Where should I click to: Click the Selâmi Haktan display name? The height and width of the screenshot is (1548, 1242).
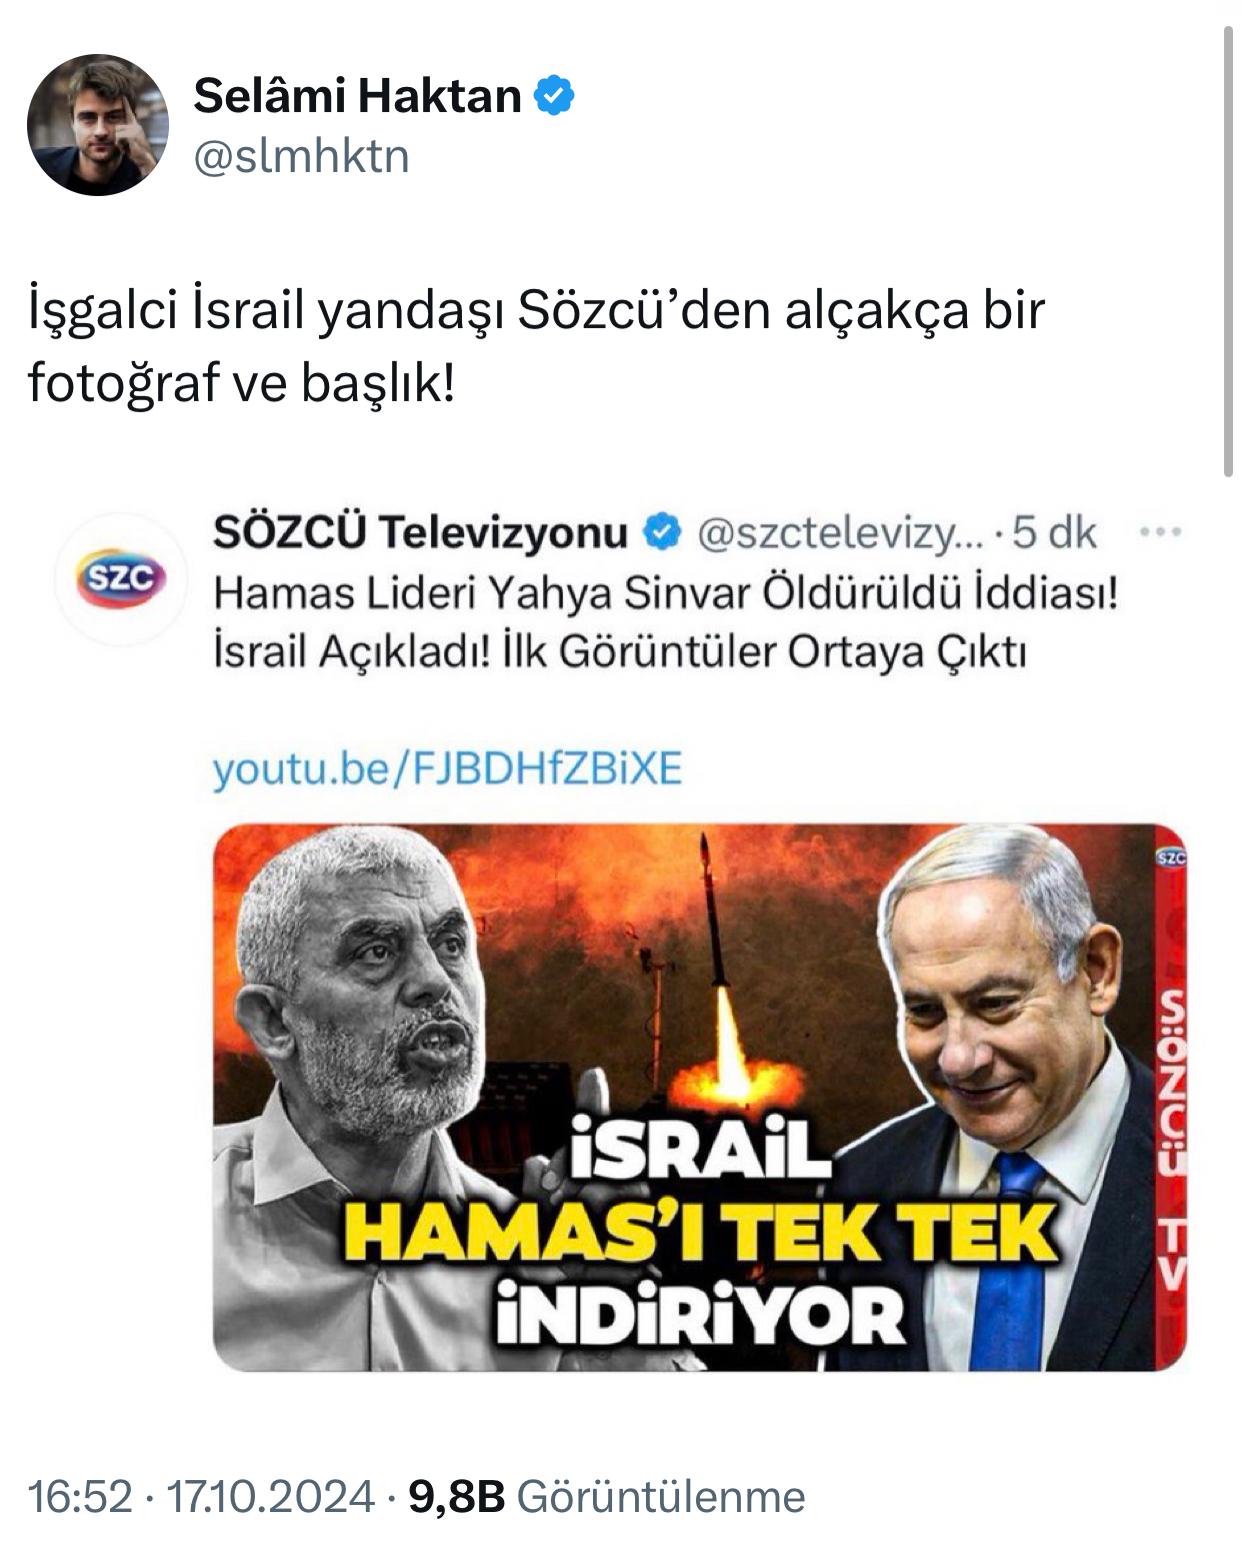click(357, 96)
